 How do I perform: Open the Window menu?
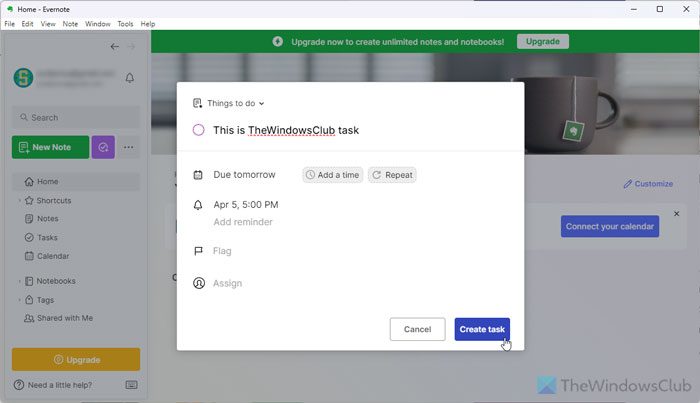(98, 24)
